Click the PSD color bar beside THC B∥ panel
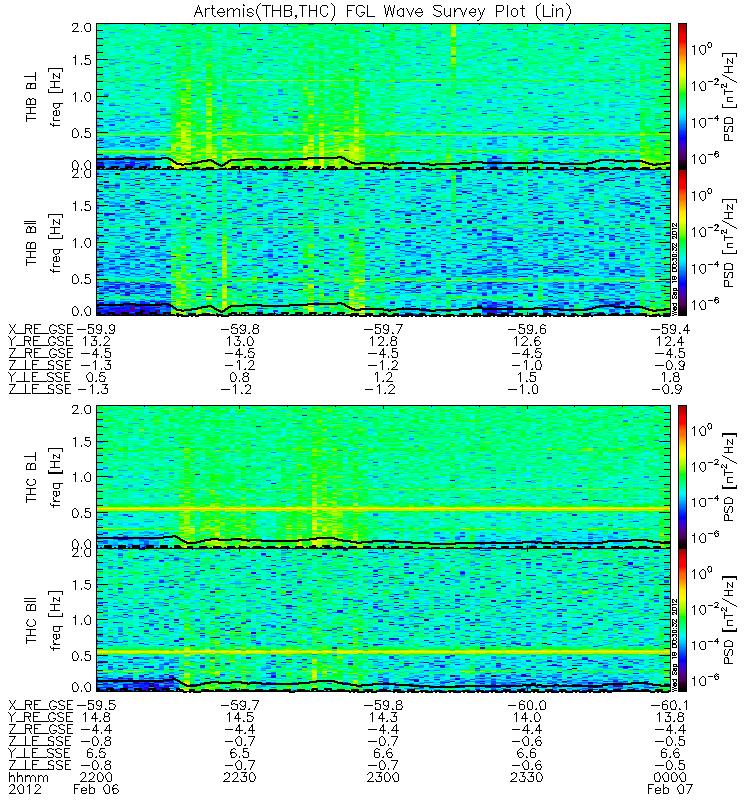Image resolution: width=750 pixels, height=800 pixels. click(682, 620)
